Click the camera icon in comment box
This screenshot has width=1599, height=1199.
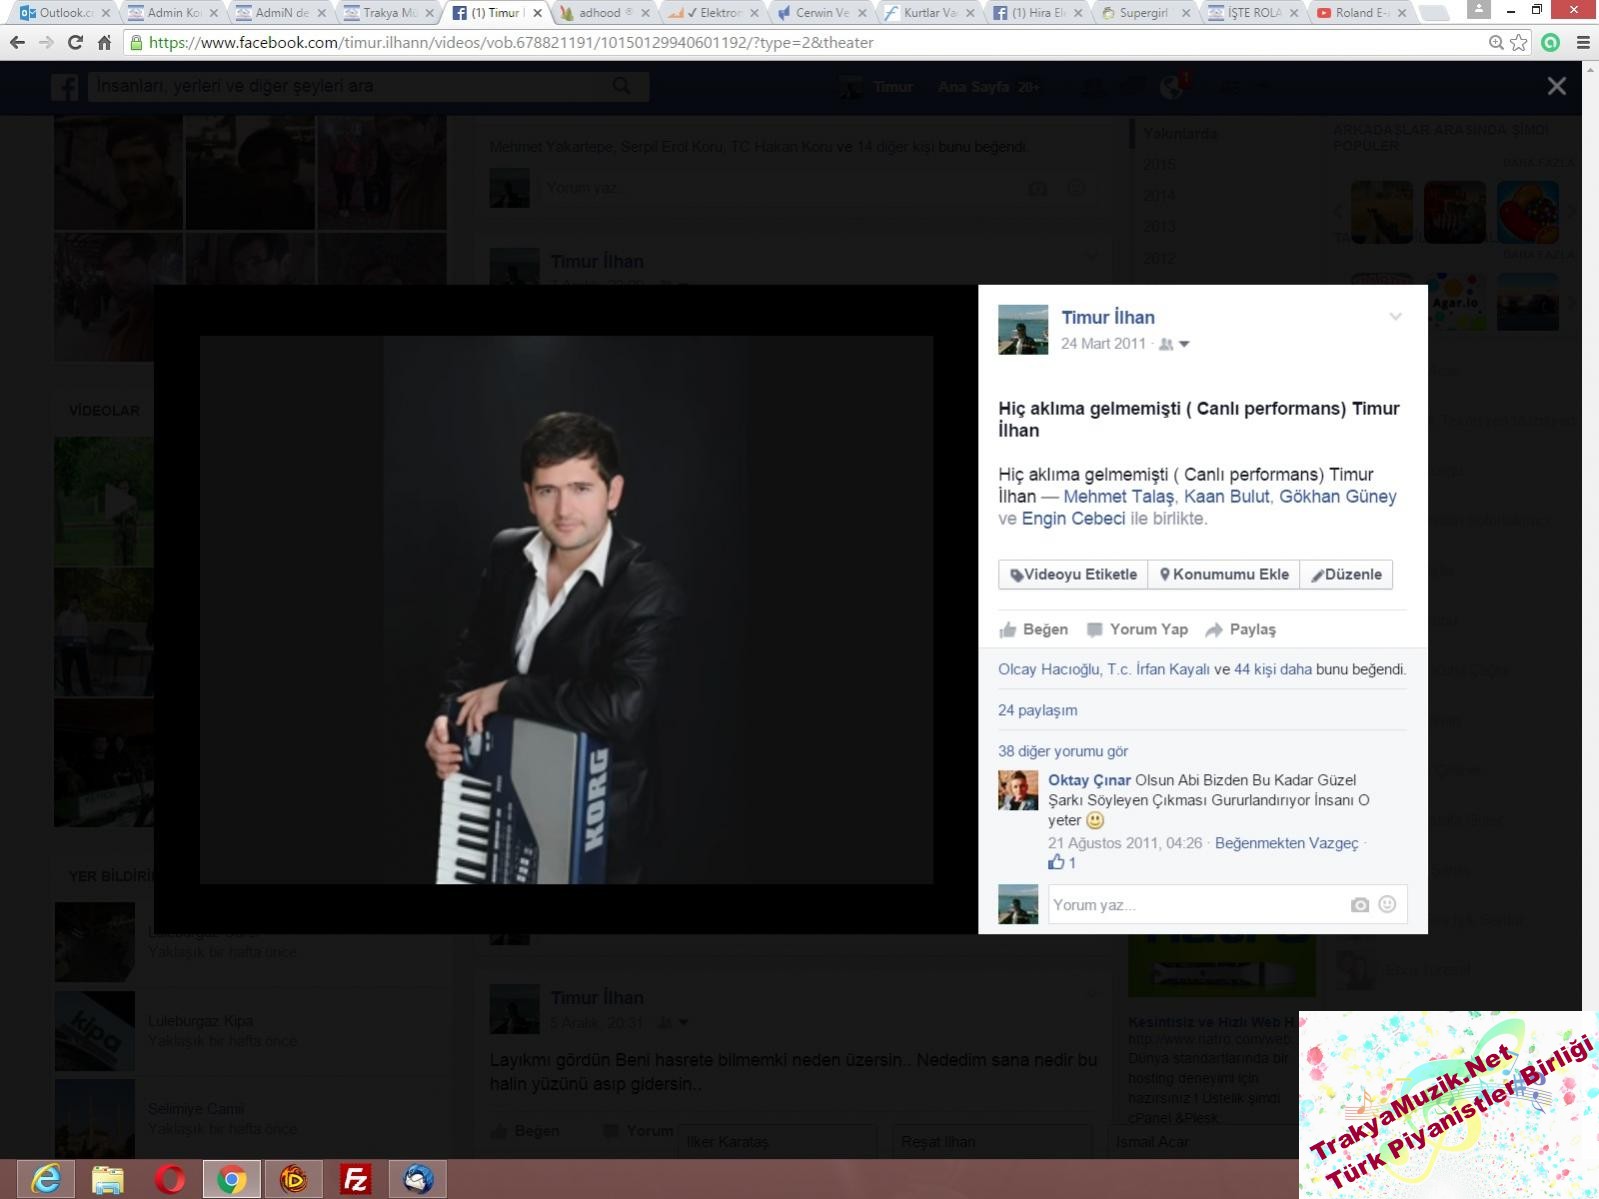[x=1359, y=905]
